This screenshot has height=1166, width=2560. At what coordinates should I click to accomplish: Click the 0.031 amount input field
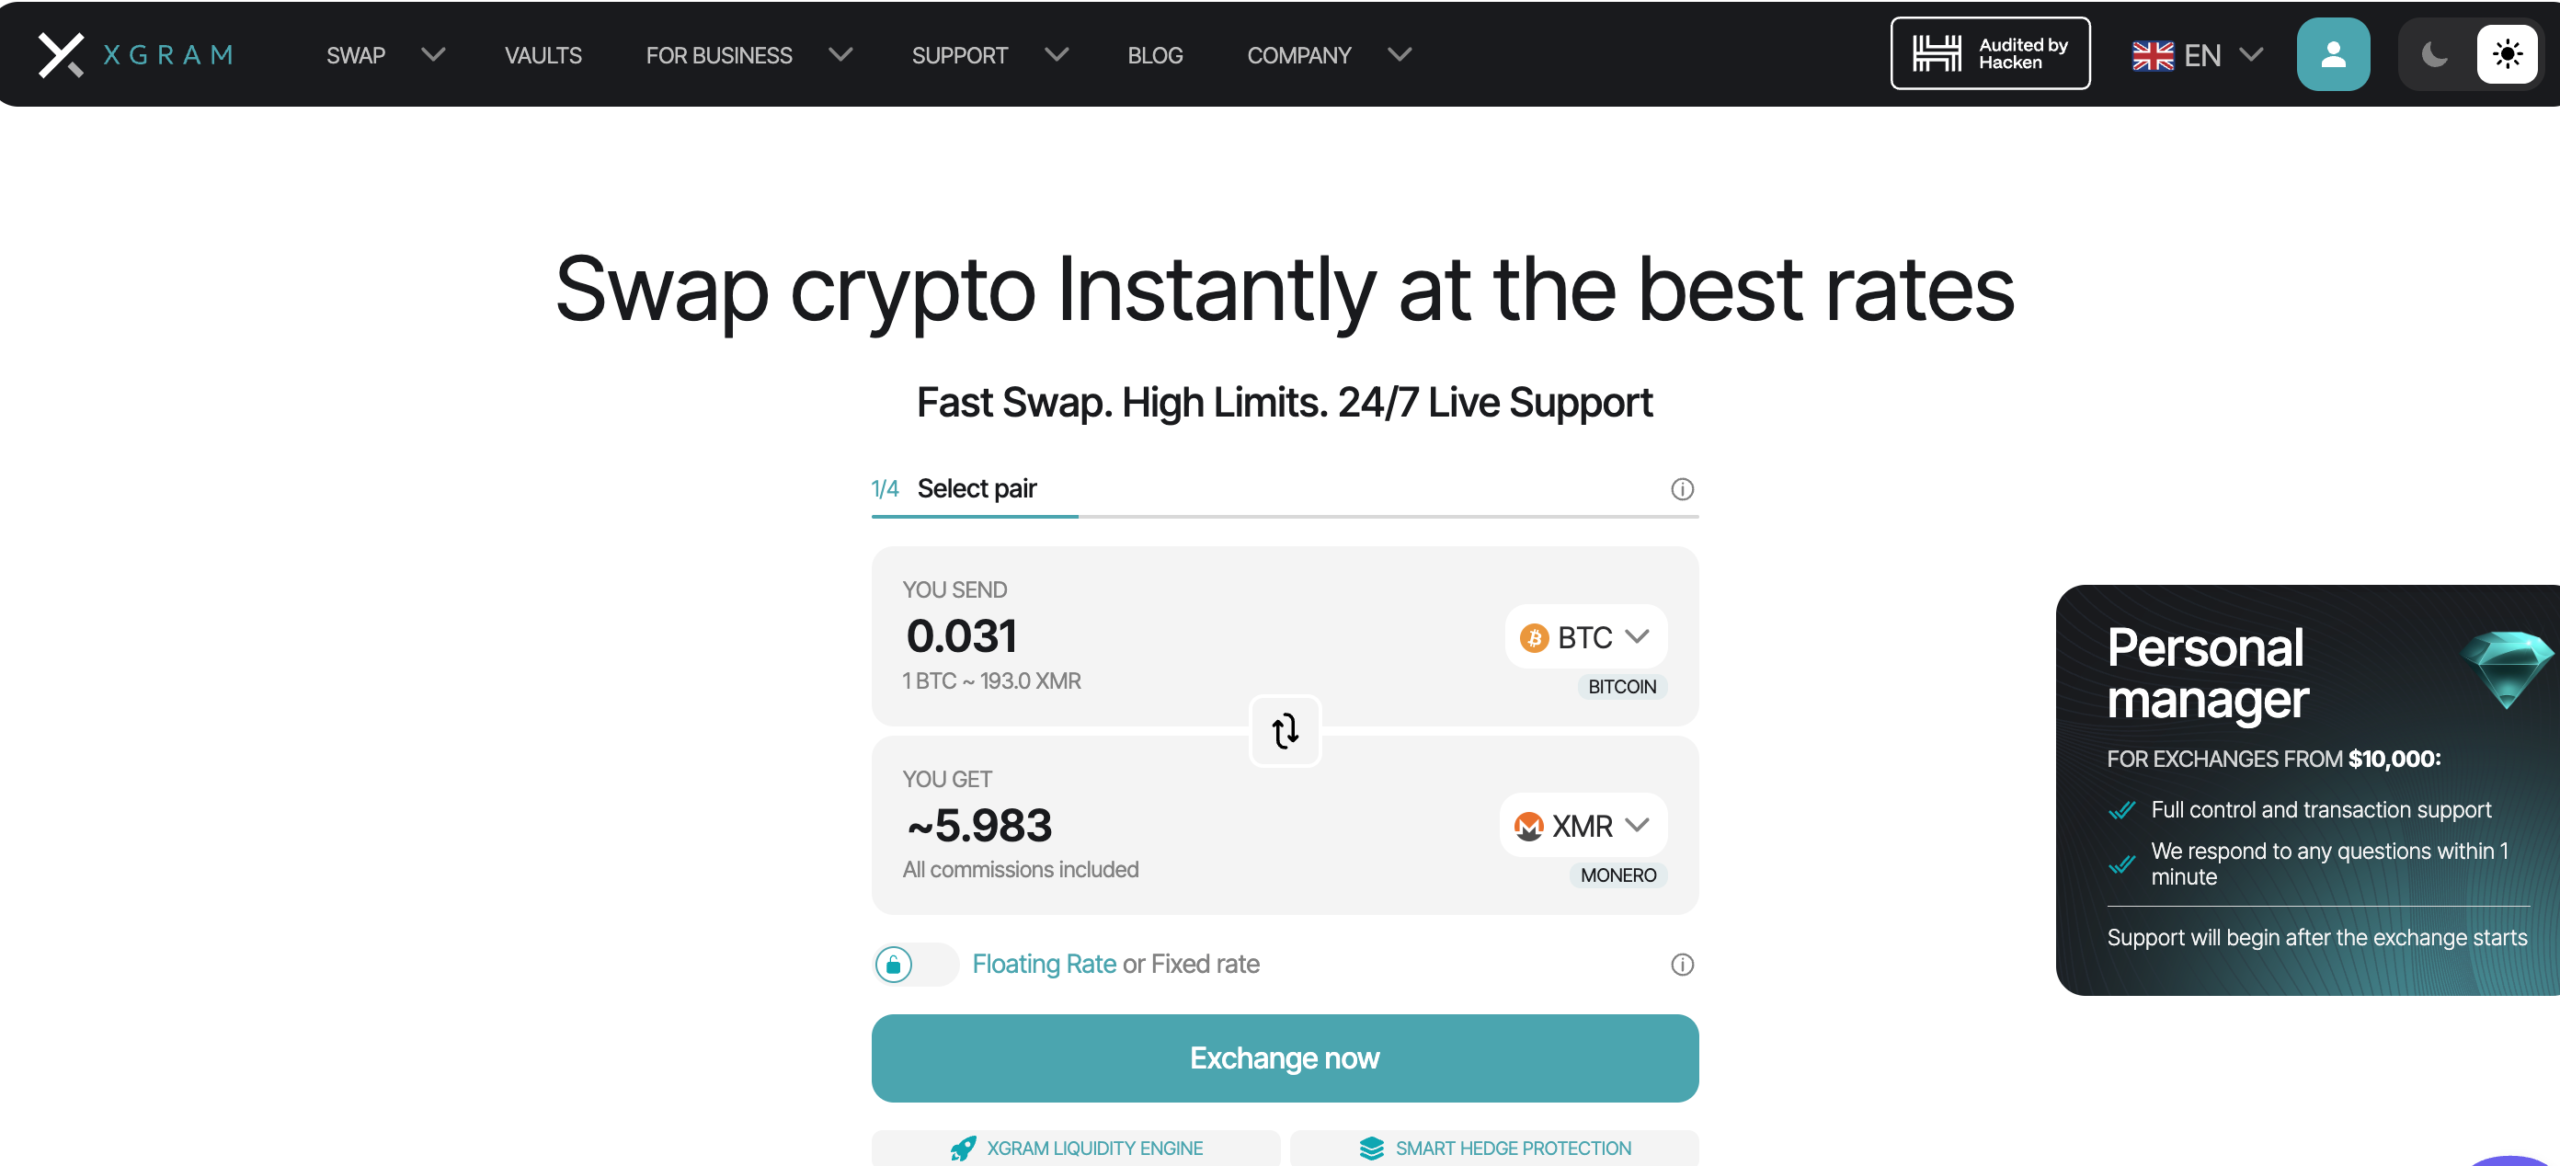click(961, 634)
